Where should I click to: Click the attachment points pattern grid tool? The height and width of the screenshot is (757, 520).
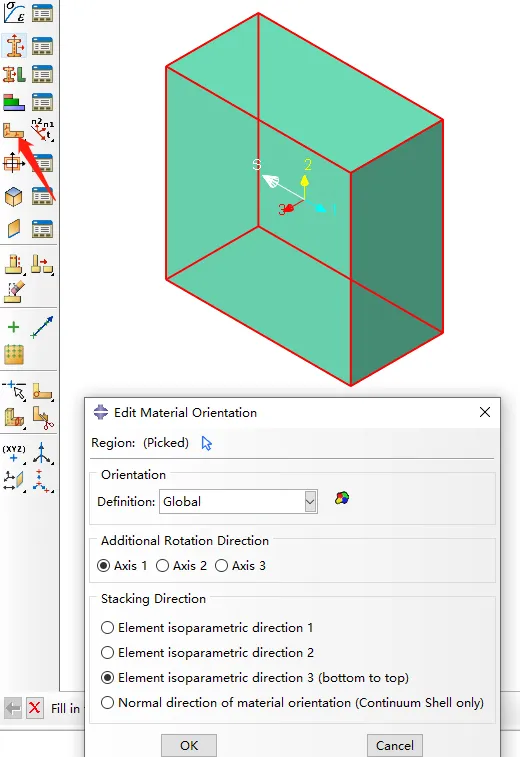pos(14,354)
